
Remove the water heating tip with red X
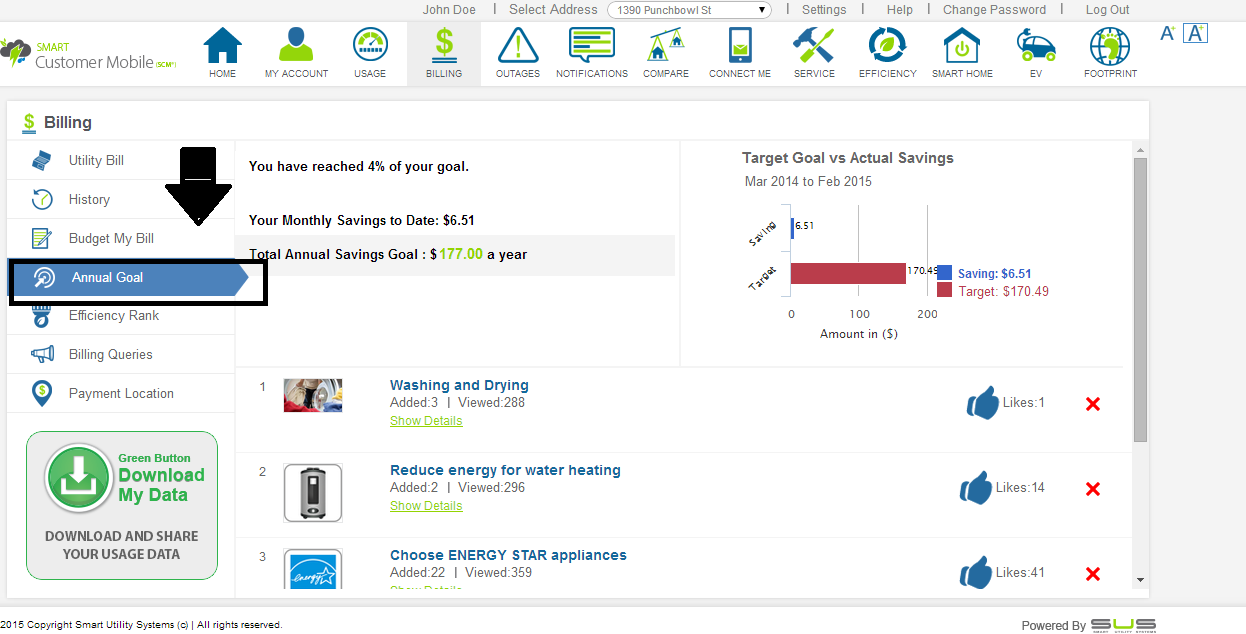[1093, 489]
